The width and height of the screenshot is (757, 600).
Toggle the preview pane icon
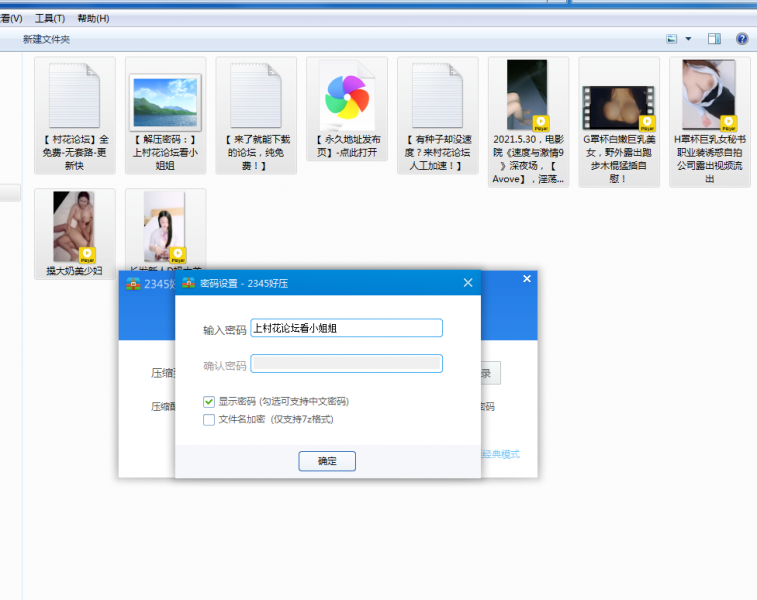[714, 39]
